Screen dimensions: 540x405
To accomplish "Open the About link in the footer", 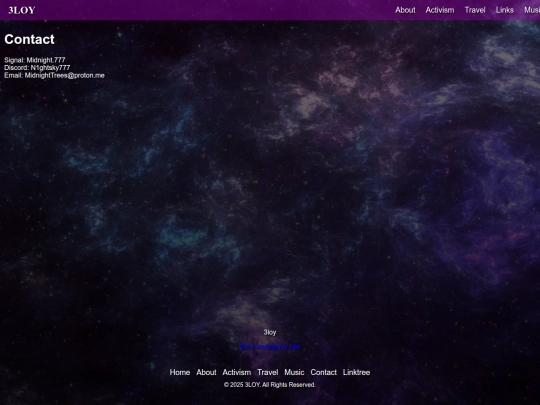I will coord(206,372).
